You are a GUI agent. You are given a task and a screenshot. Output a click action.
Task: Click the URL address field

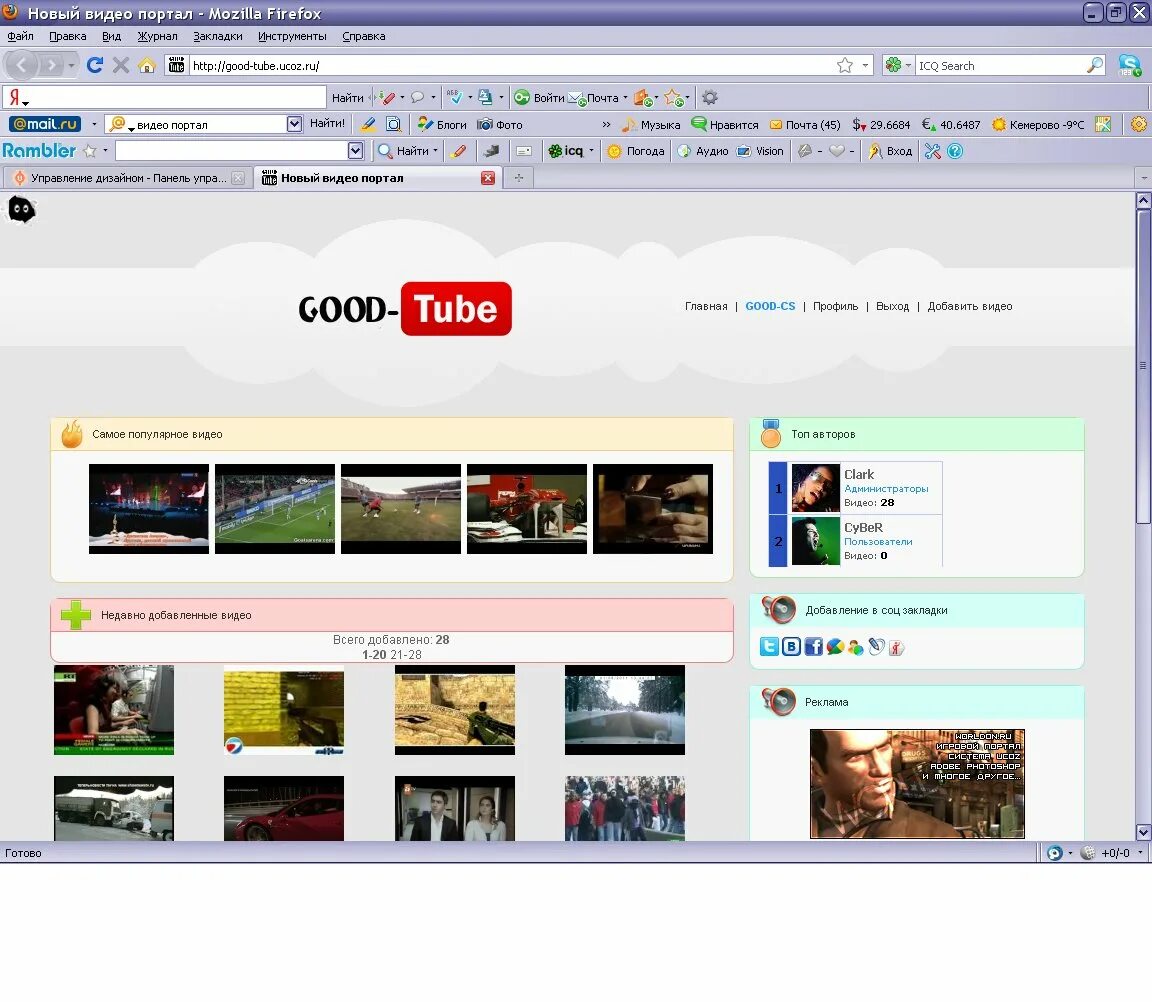click(x=511, y=65)
